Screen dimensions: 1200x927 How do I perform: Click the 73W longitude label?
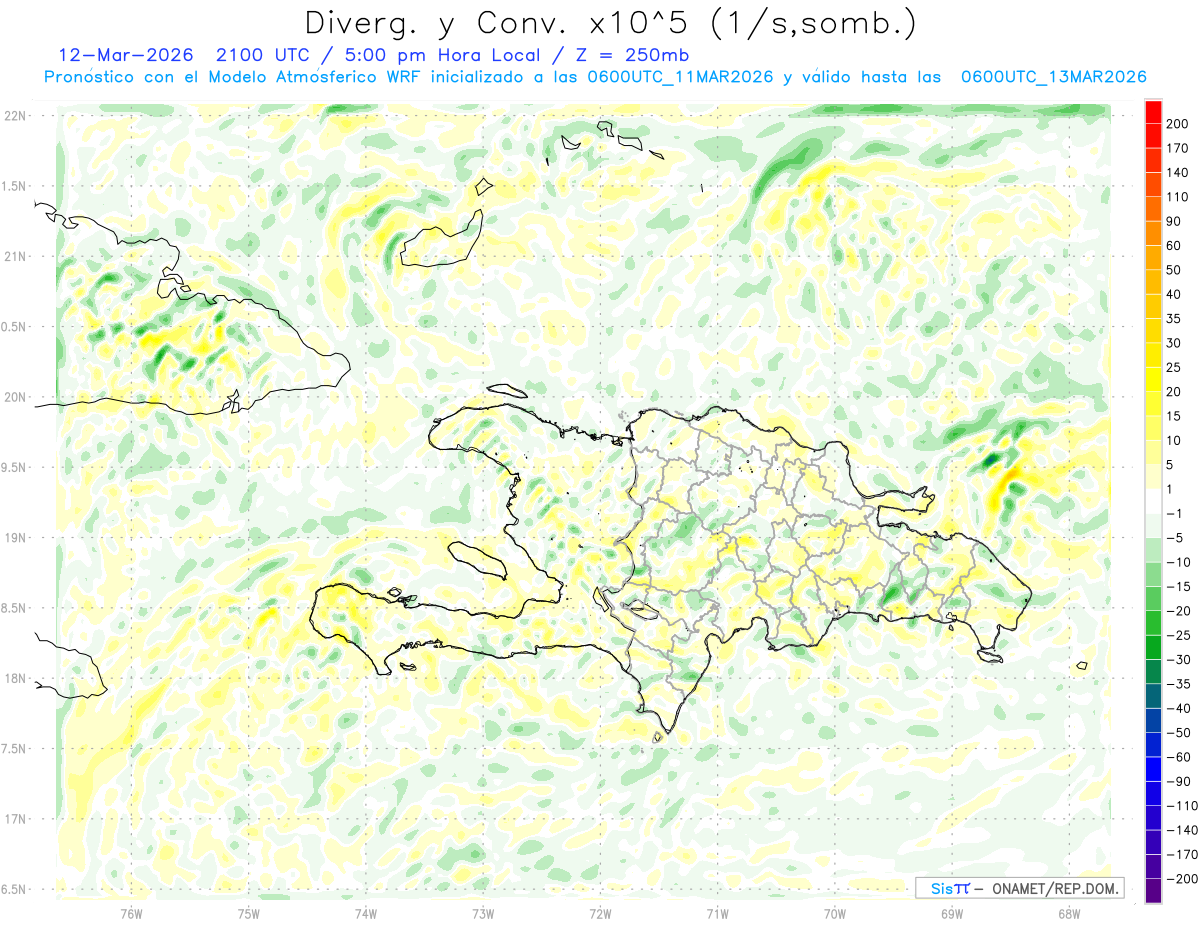click(483, 912)
